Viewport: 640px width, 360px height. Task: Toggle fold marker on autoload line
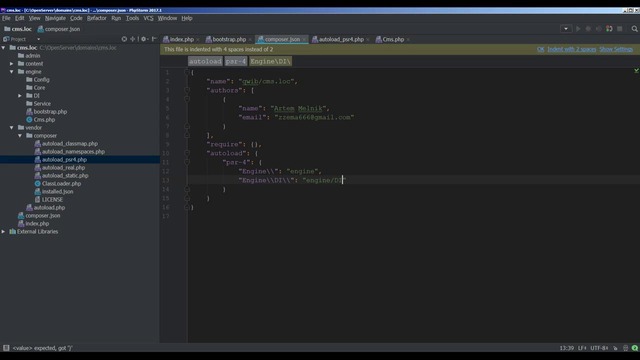[x=187, y=153]
